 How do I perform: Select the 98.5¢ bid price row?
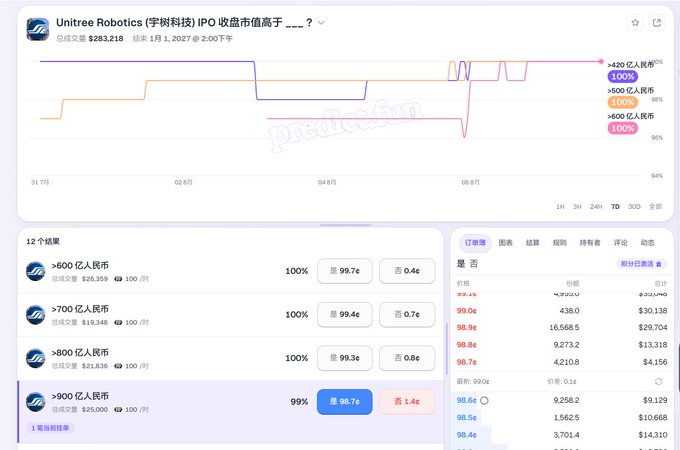click(x=562, y=417)
